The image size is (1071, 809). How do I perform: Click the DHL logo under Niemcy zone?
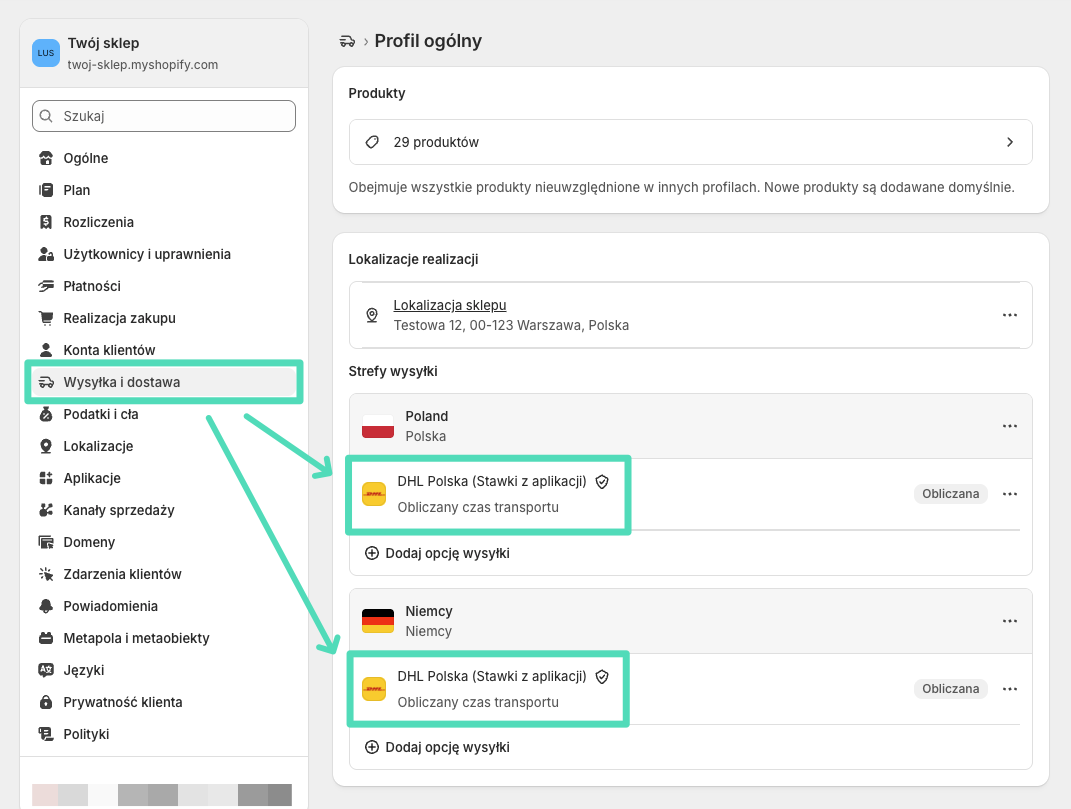tap(374, 690)
